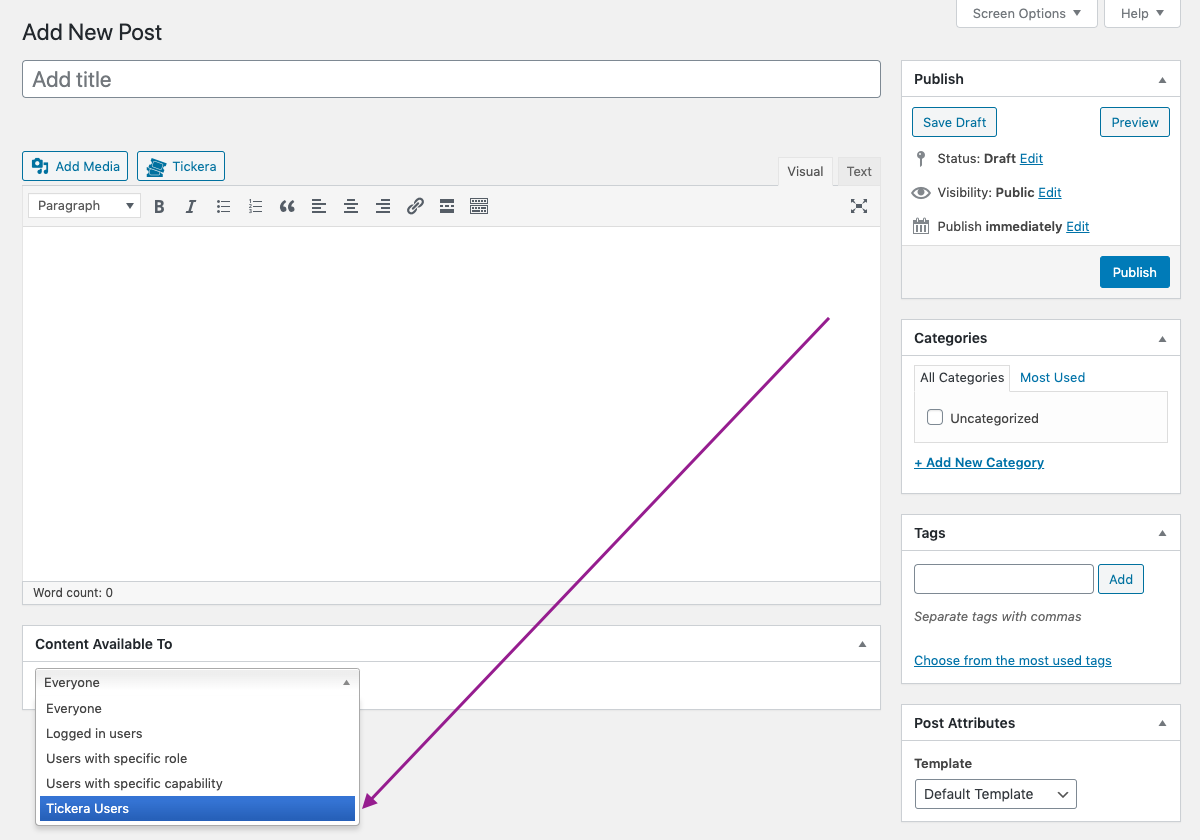This screenshot has width=1200, height=840.
Task: Click Add New Category link
Action: click(x=979, y=463)
